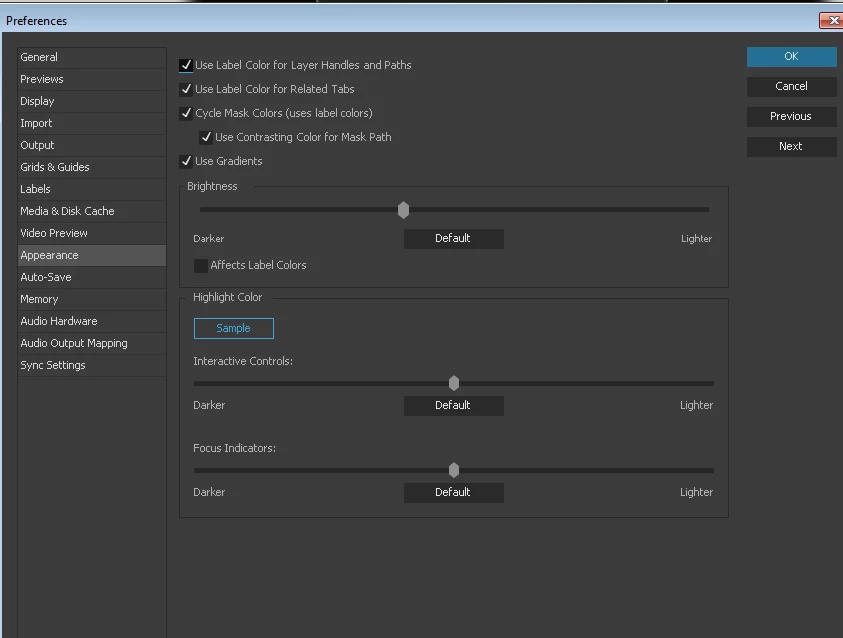Image resolution: width=843 pixels, height=638 pixels.
Task: Reset Brightness with its Default button
Action: click(x=454, y=239)
